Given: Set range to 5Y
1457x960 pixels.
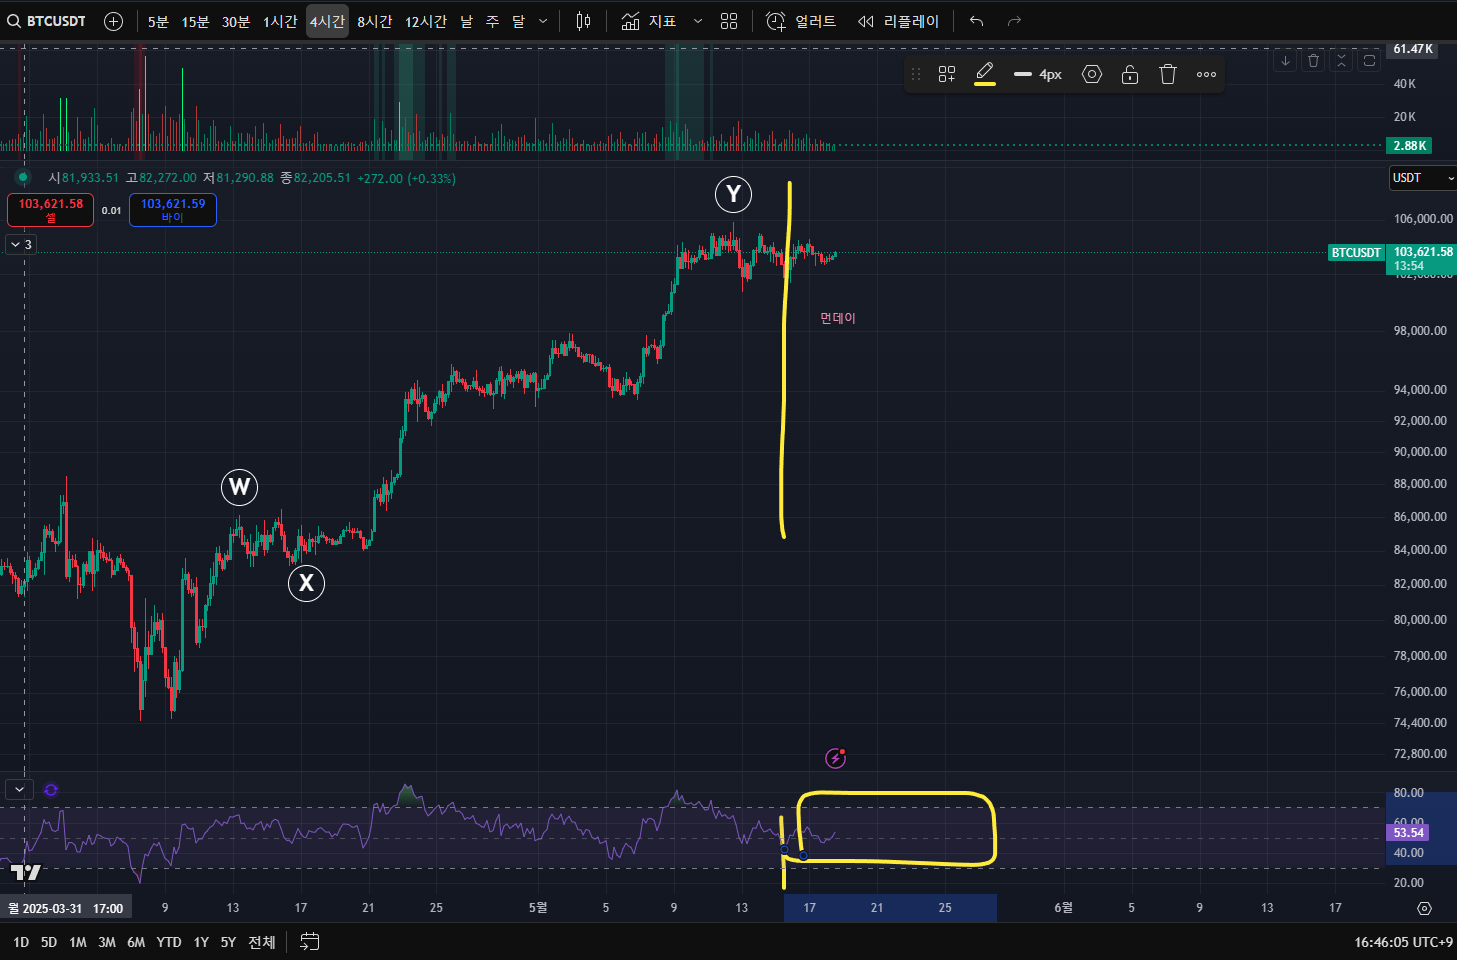Looking at the screenshot, I should point(228,942).
